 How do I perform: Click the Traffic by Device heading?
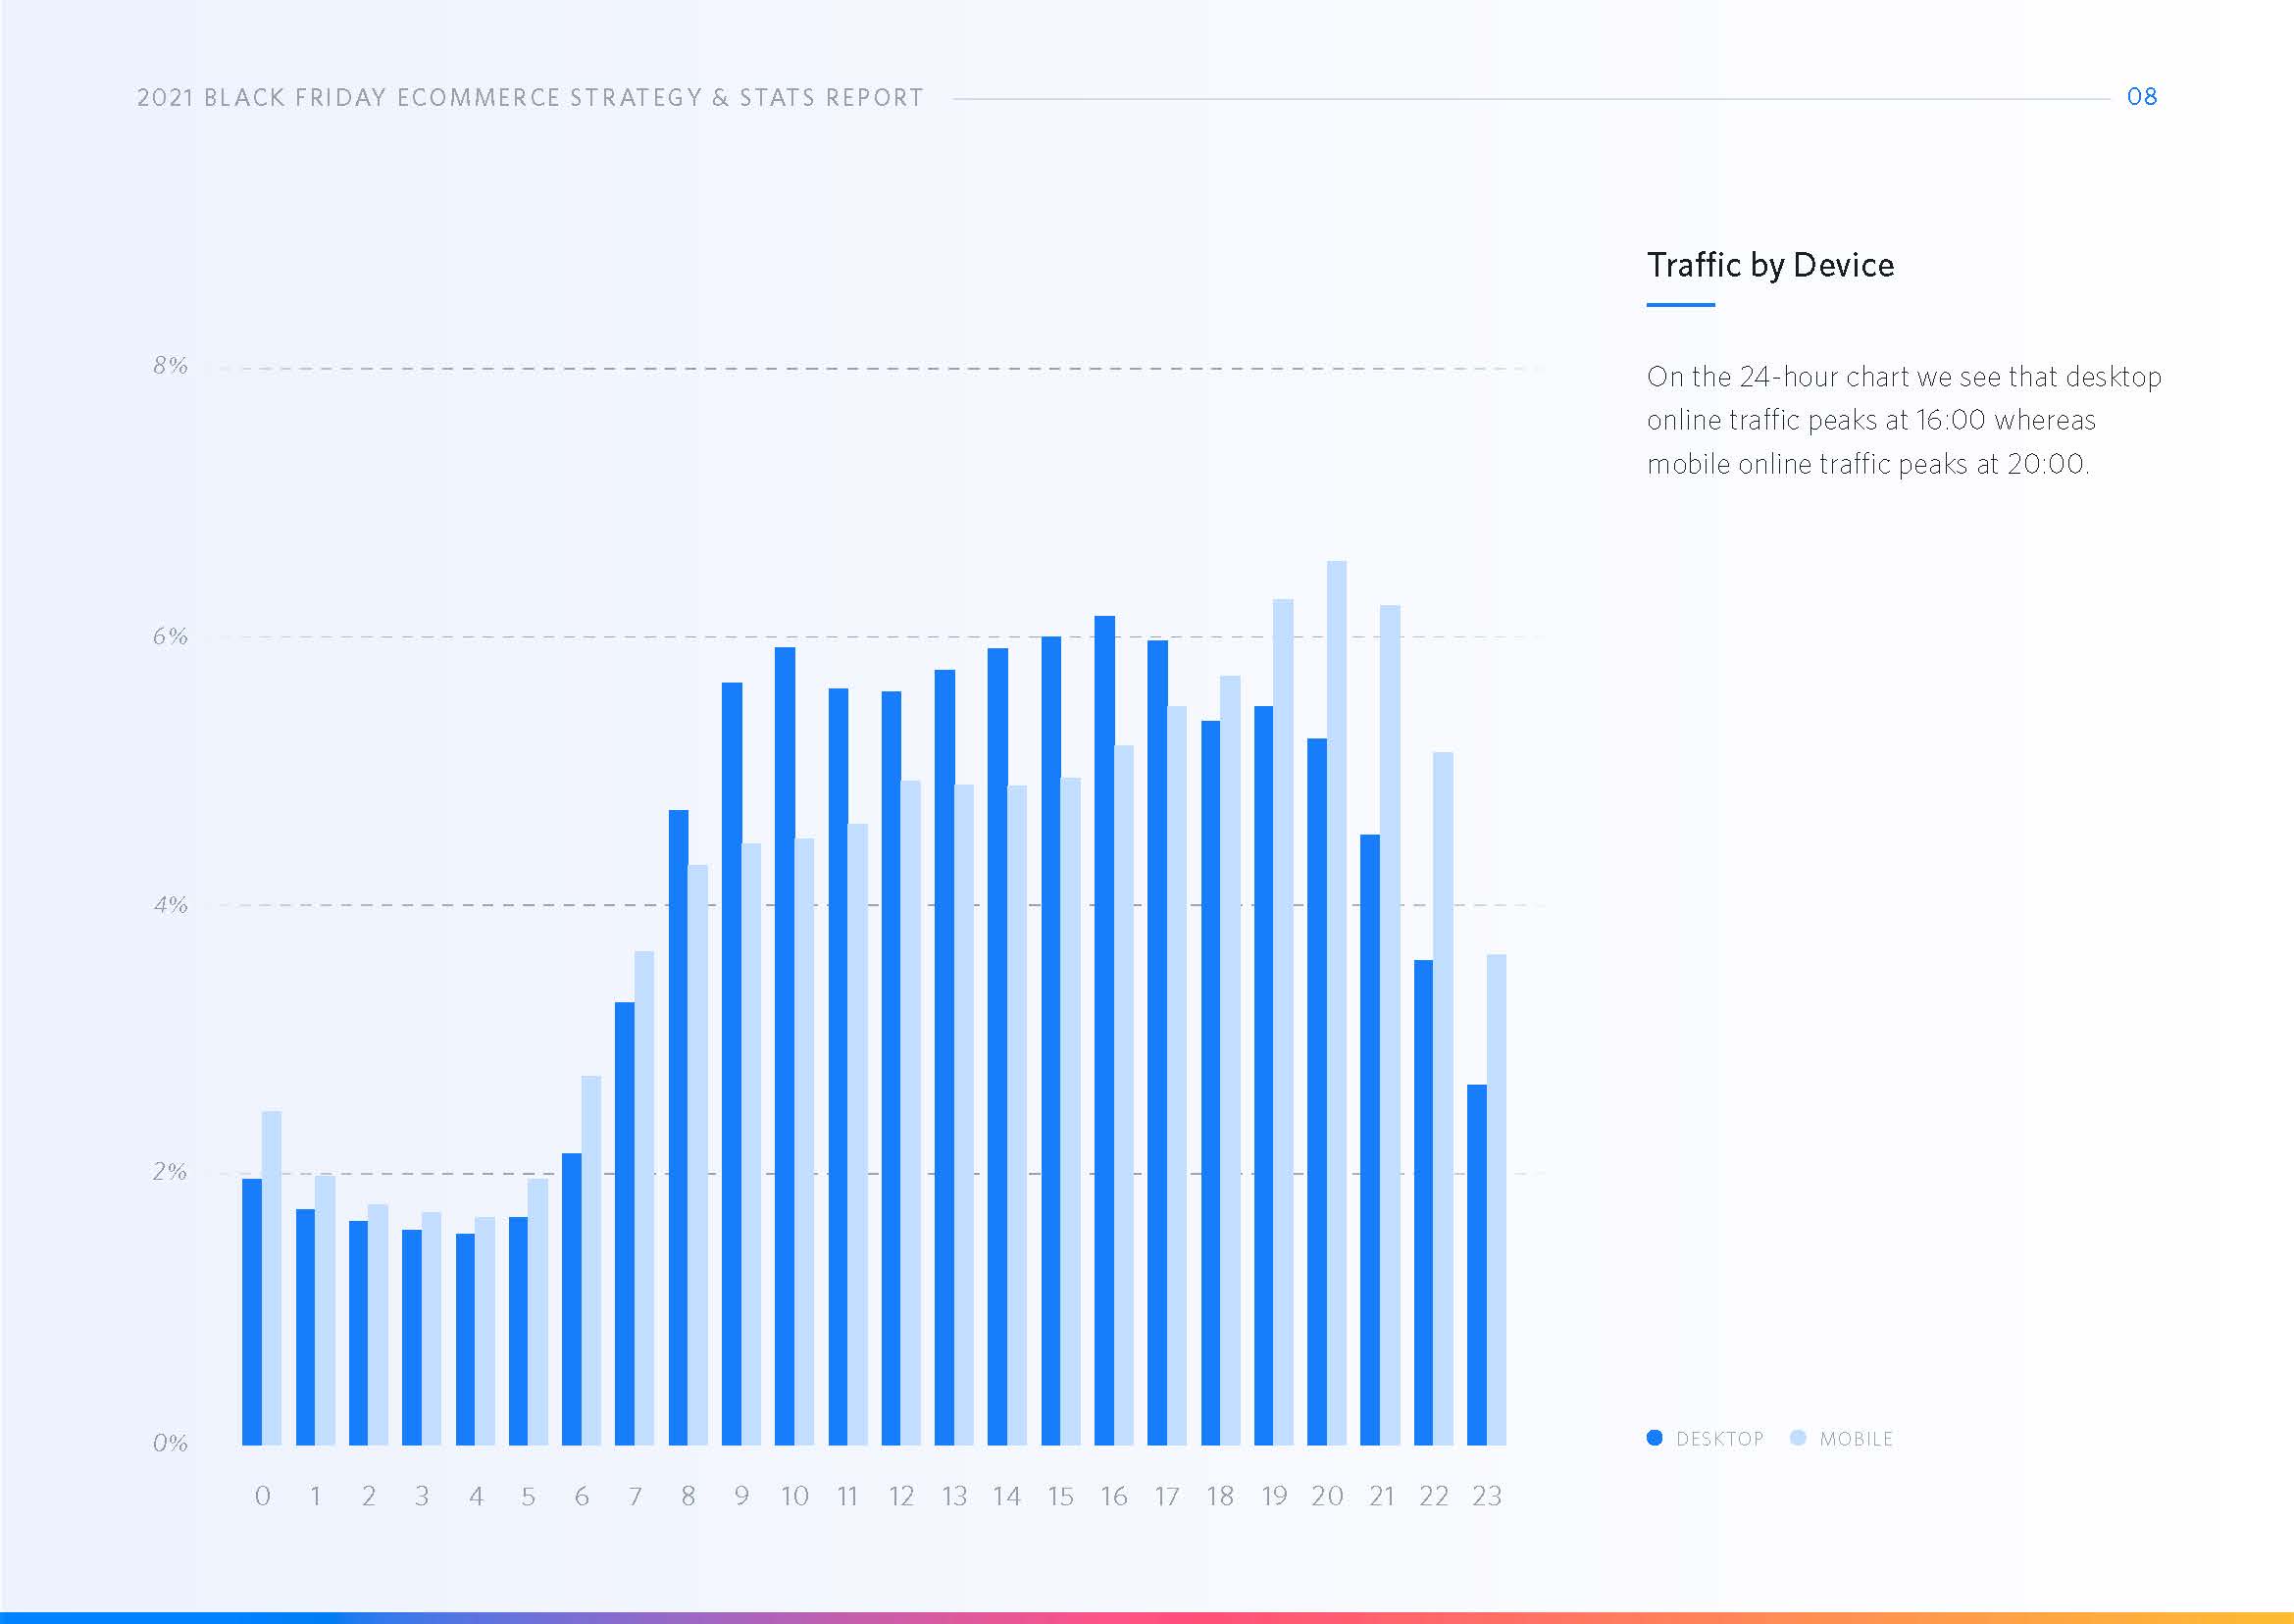[x=1770, y=265]
